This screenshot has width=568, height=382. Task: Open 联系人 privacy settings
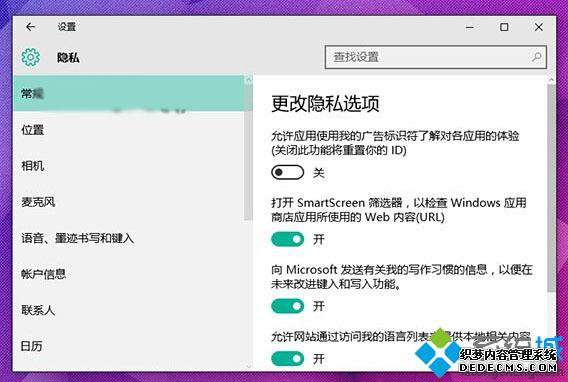coord(128,310)
